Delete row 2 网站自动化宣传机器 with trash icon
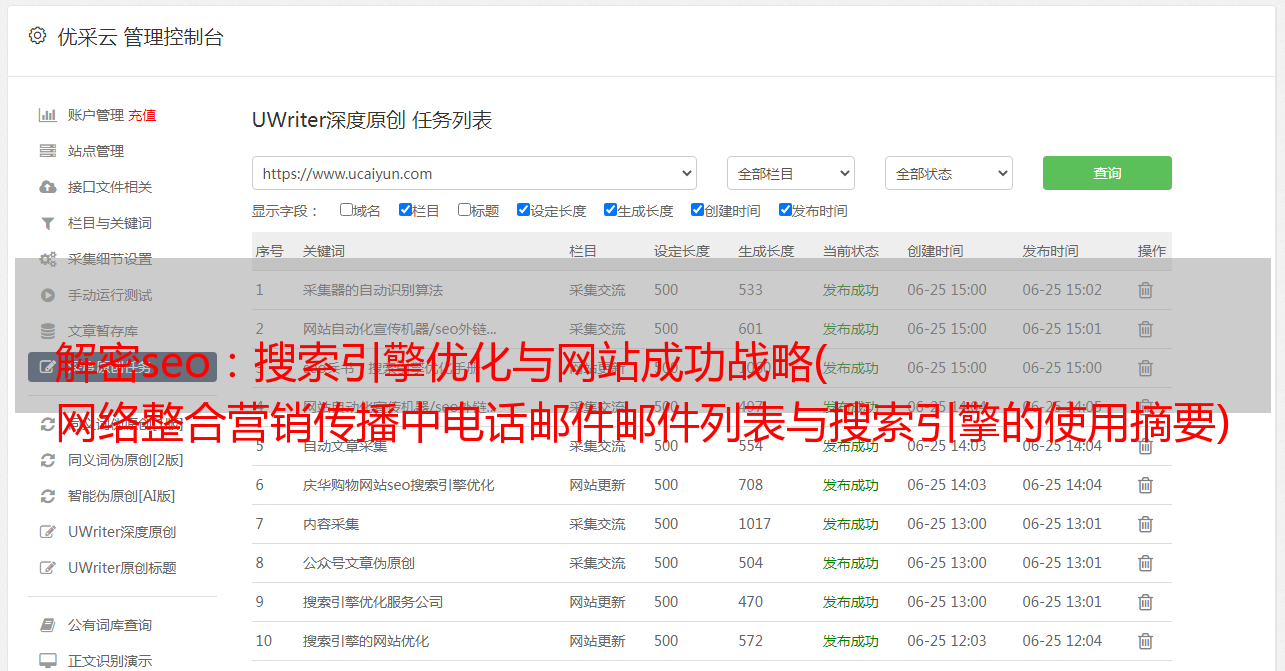 coord(1145,329)
